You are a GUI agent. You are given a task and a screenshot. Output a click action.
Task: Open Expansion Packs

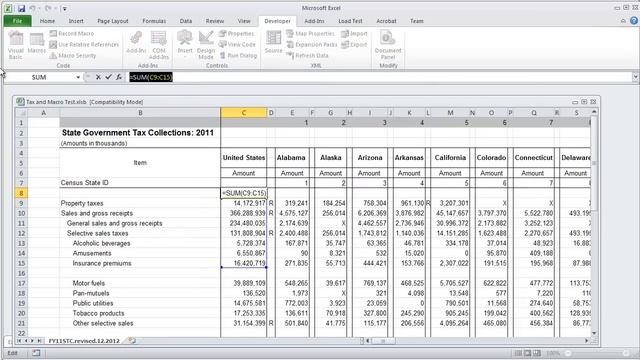[312, 44]
